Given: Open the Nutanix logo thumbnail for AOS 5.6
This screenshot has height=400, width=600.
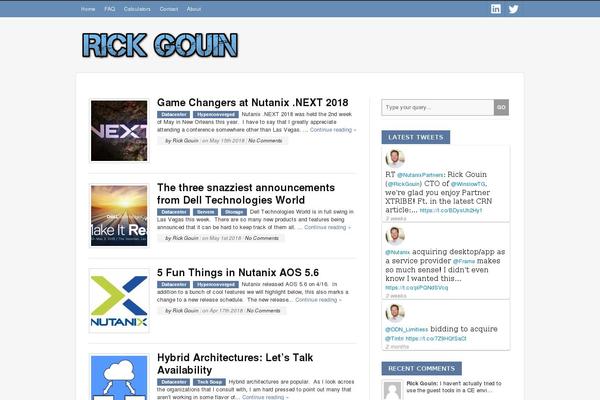Looking at the screenshot, I should tap(119, 300).
